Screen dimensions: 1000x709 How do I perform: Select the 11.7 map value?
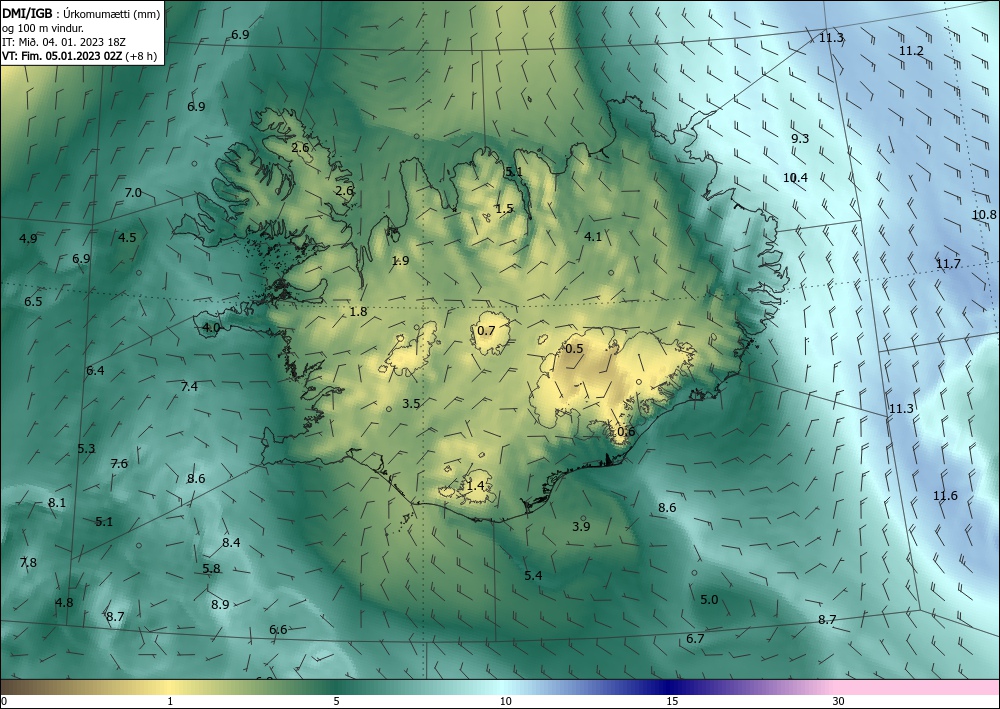point(948,264)
